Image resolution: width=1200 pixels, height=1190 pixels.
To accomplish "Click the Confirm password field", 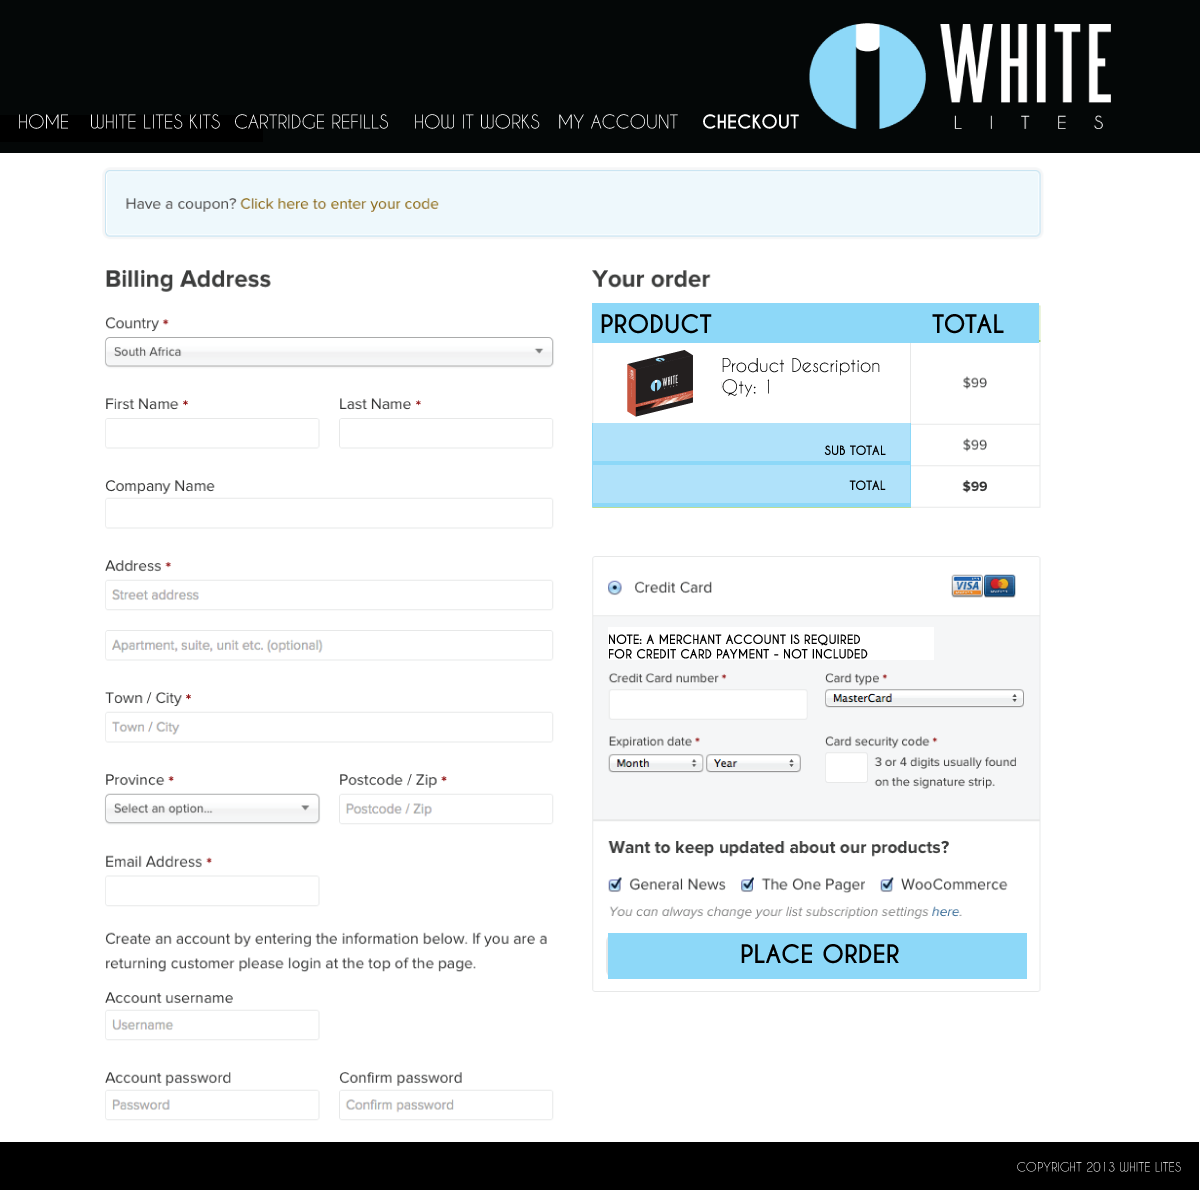I will tap(446, 1105).
